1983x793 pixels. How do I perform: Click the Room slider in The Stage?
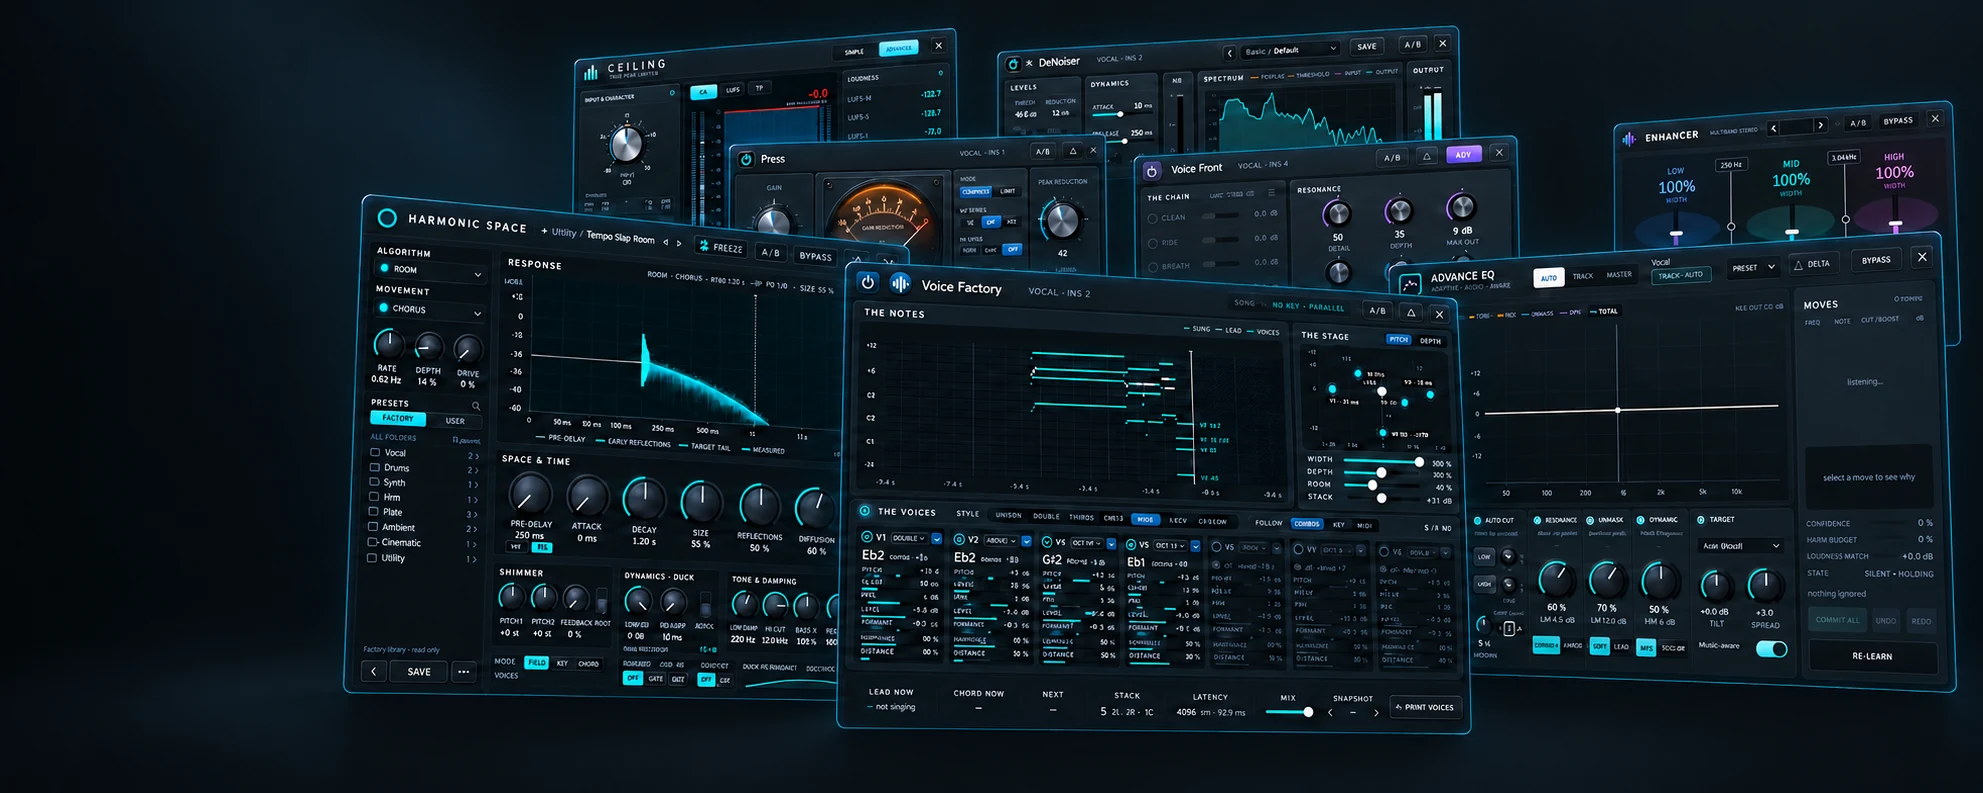point(1382,485)
